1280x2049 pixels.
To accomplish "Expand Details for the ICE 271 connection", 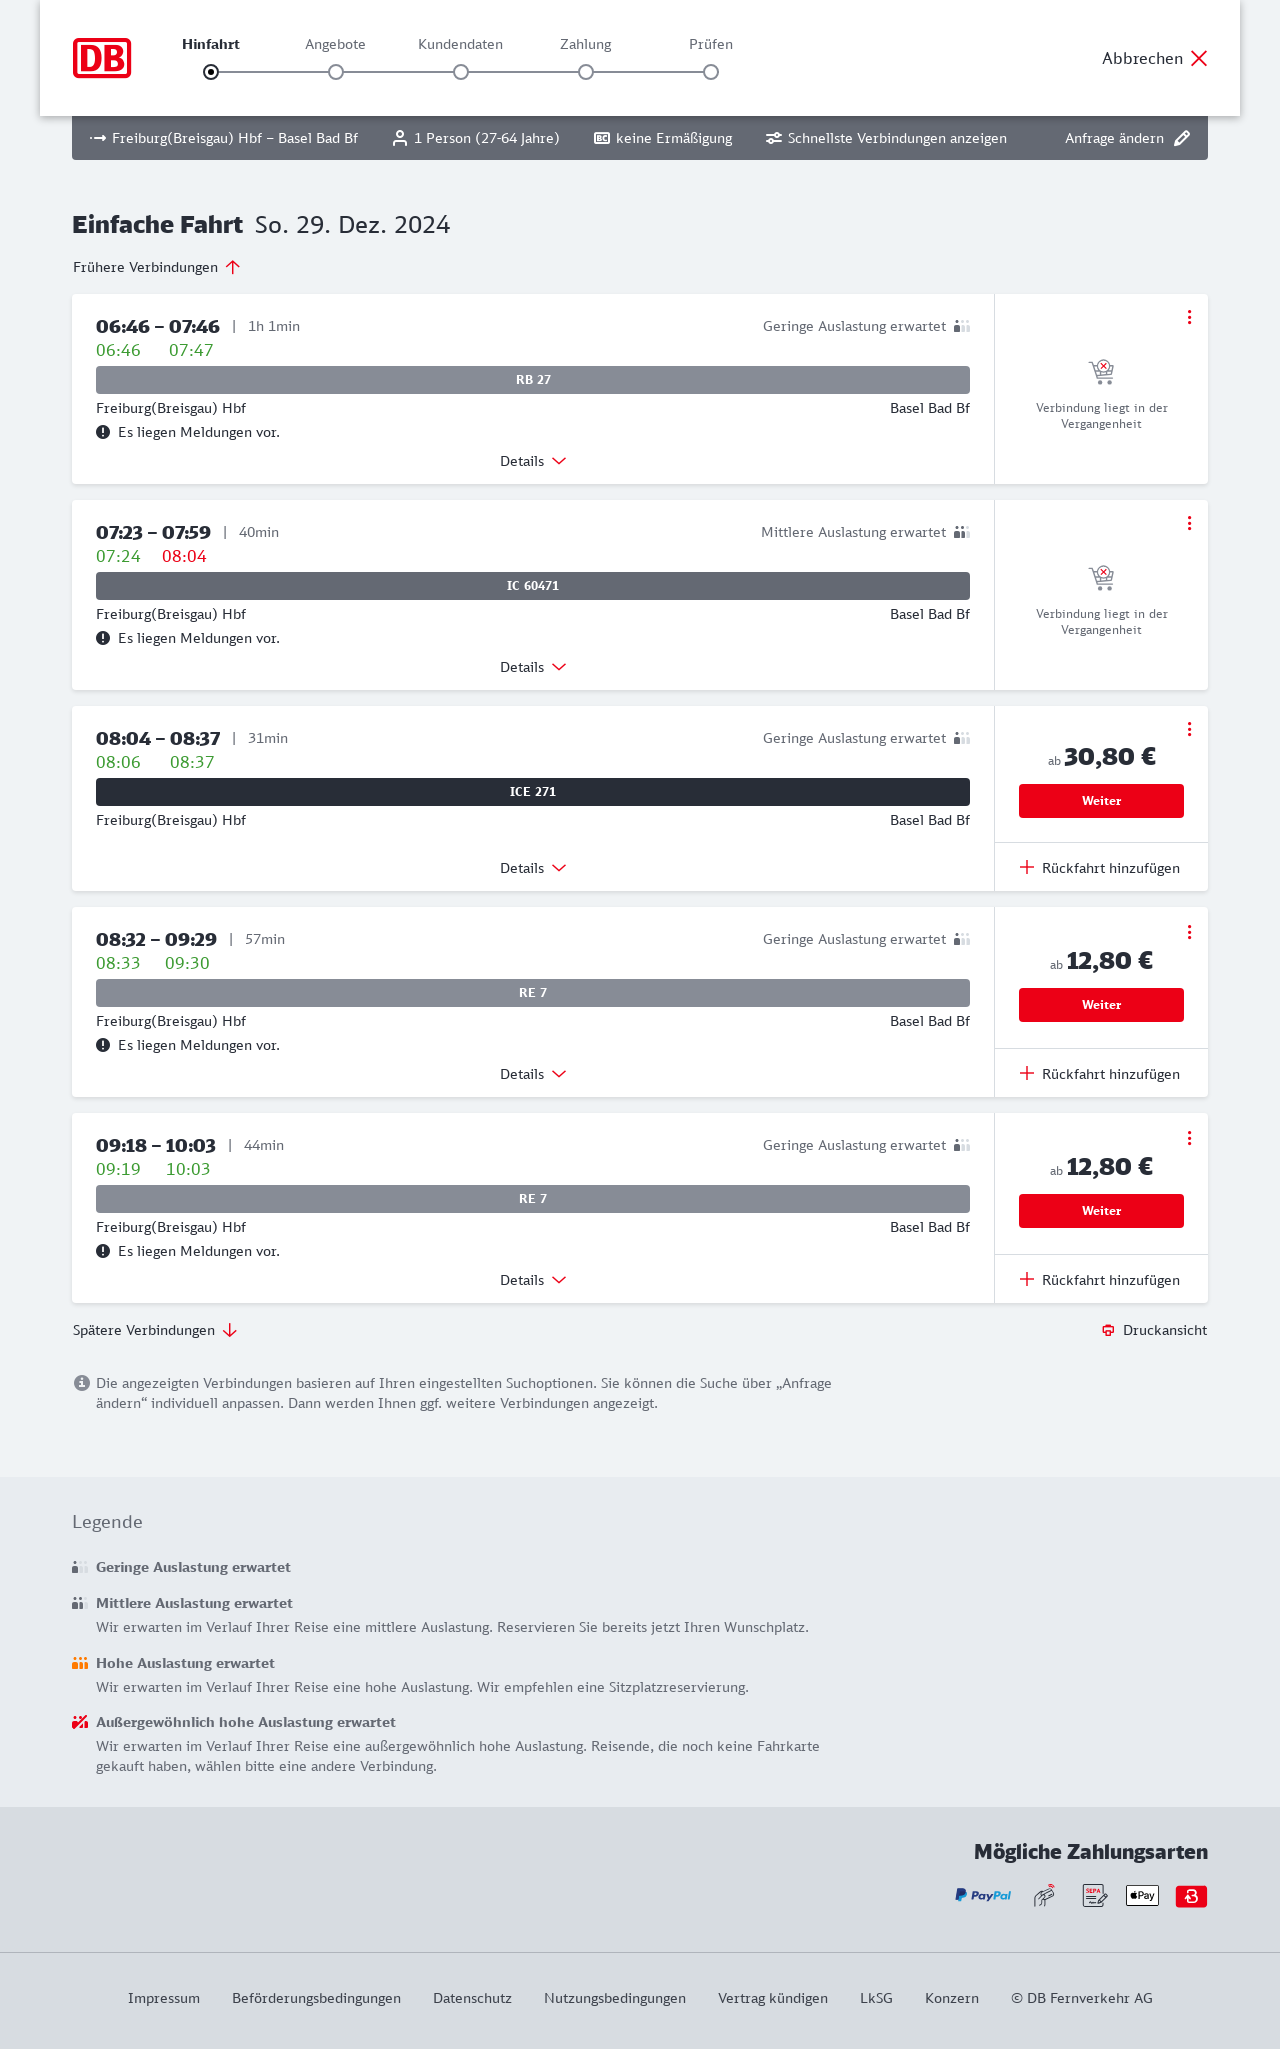I will [x=533, y=868].
